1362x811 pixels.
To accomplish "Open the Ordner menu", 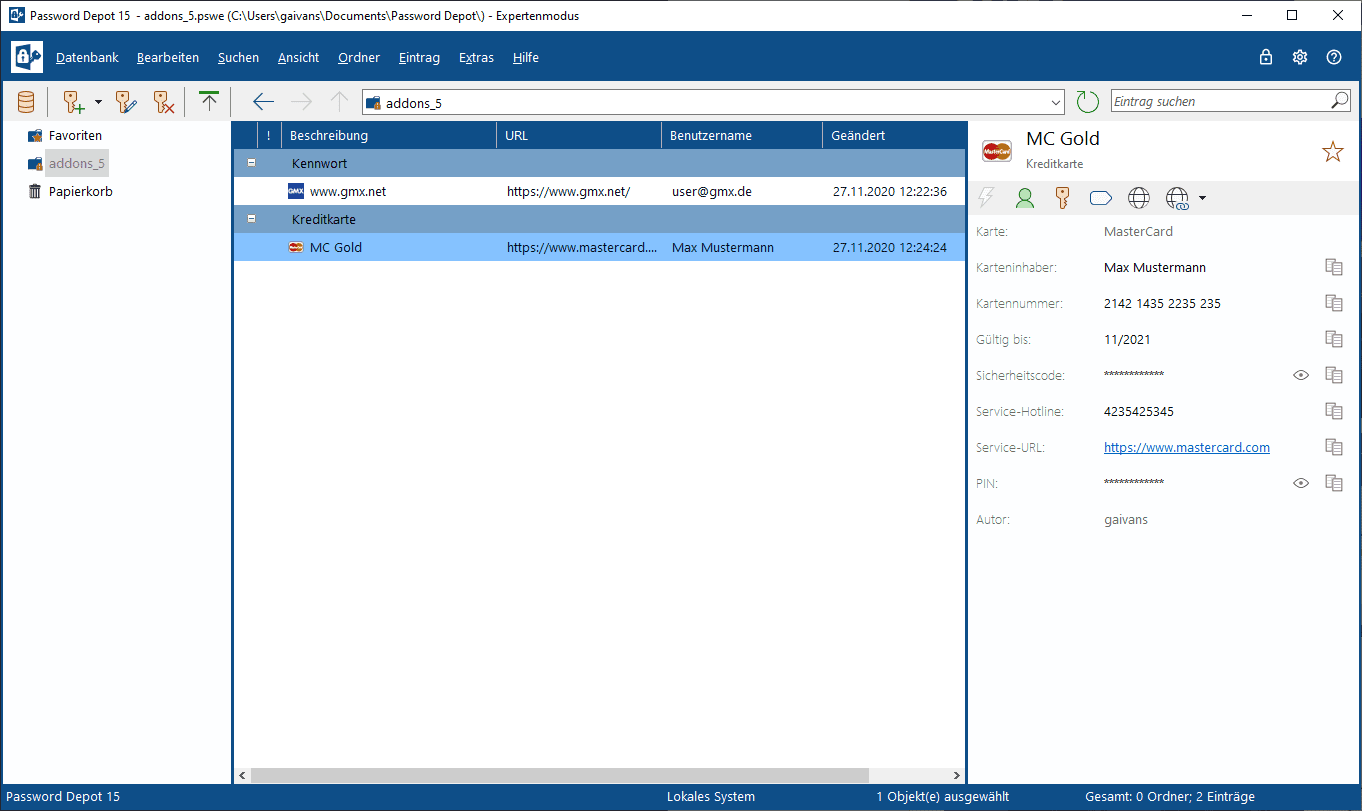I will (x=359, y=58).
